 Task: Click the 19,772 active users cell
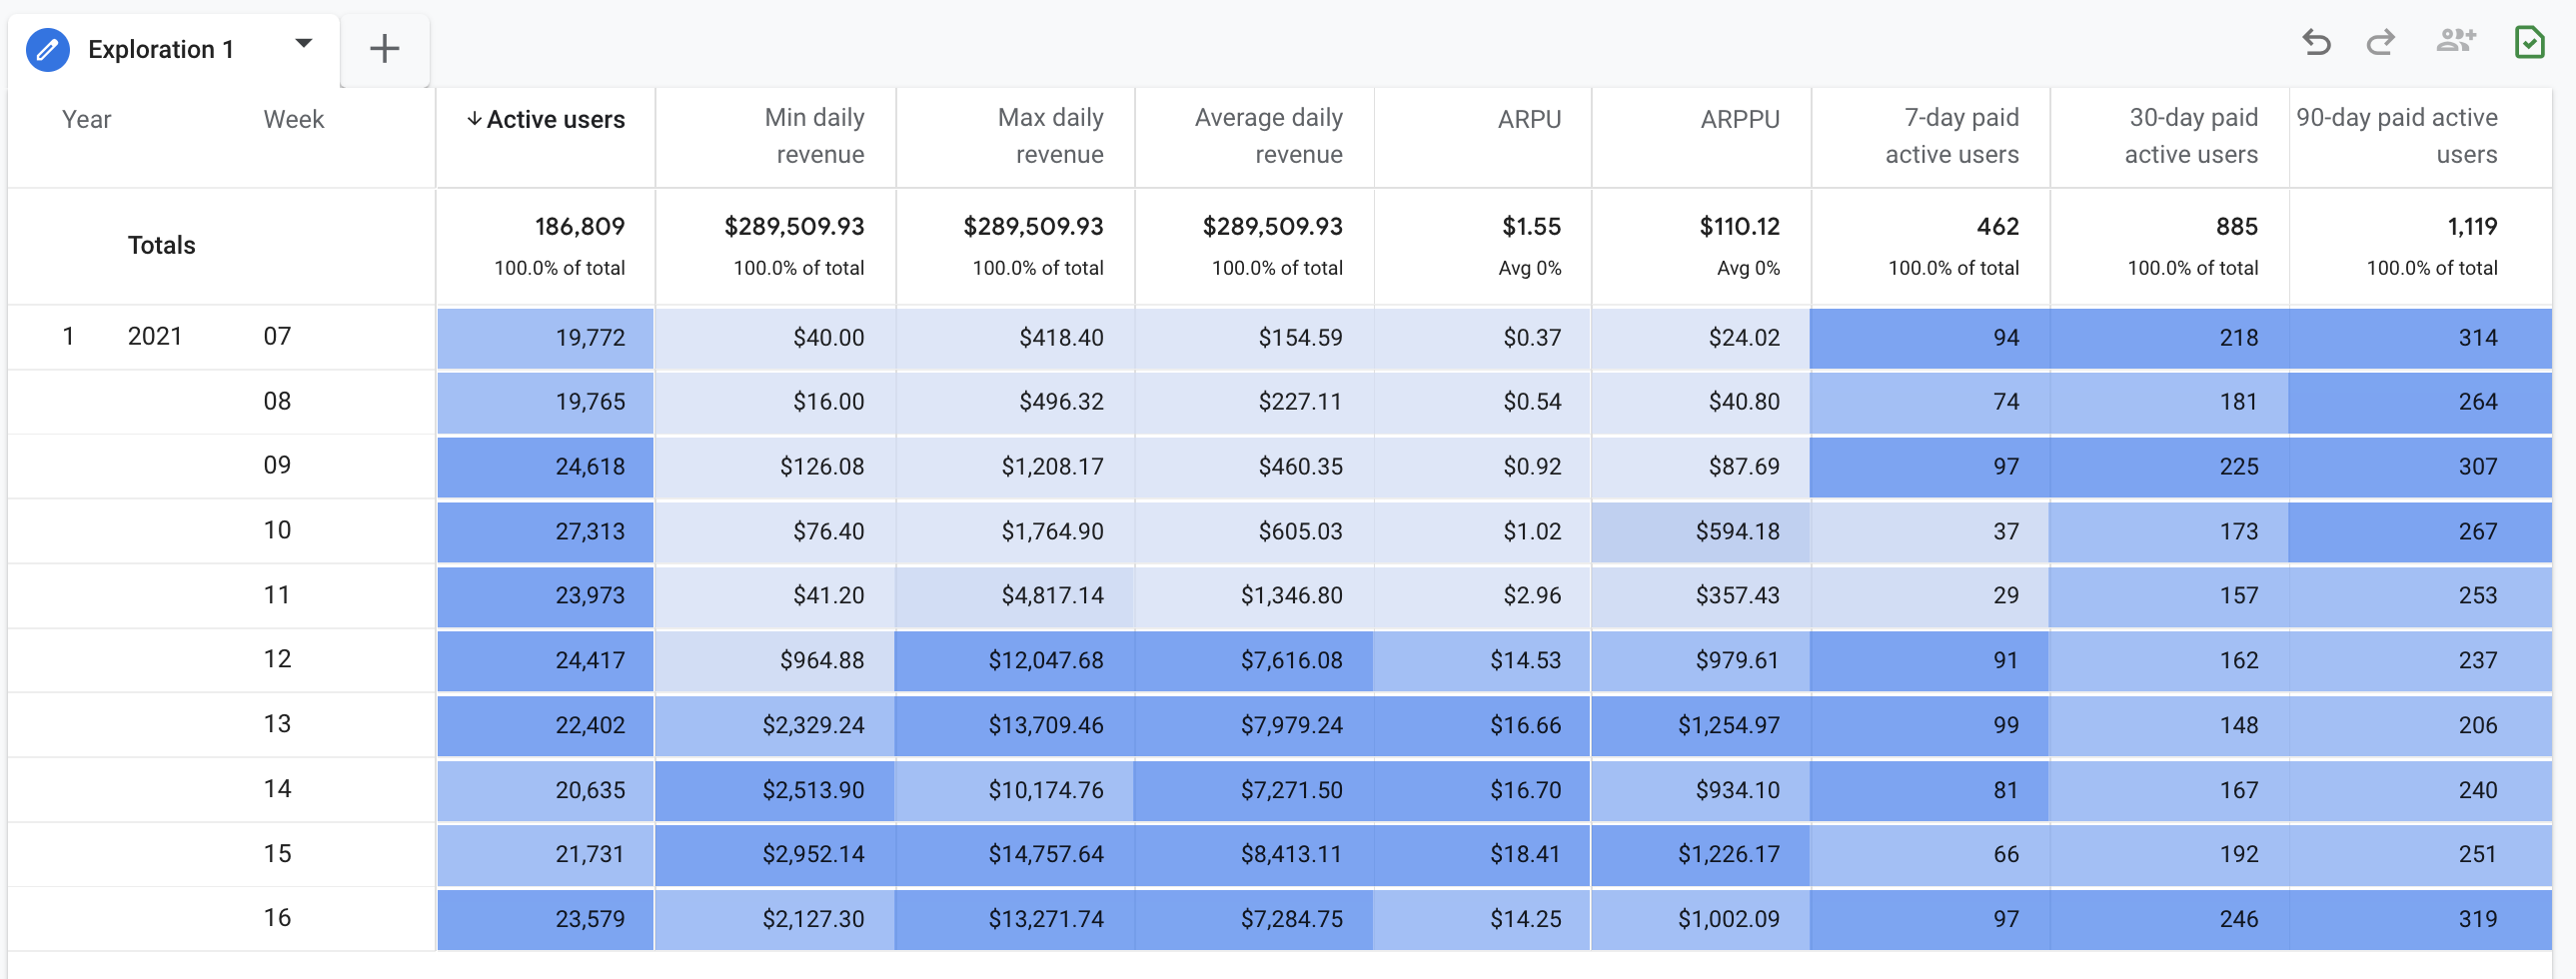tap(589, 338)
